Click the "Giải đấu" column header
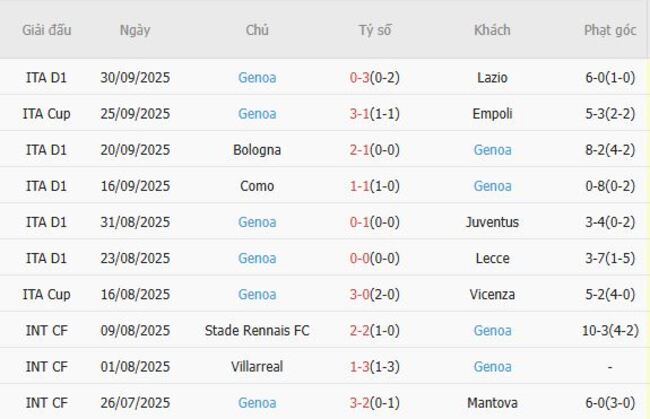The height and width of the screenshot is (419, 650). (47, 30)
